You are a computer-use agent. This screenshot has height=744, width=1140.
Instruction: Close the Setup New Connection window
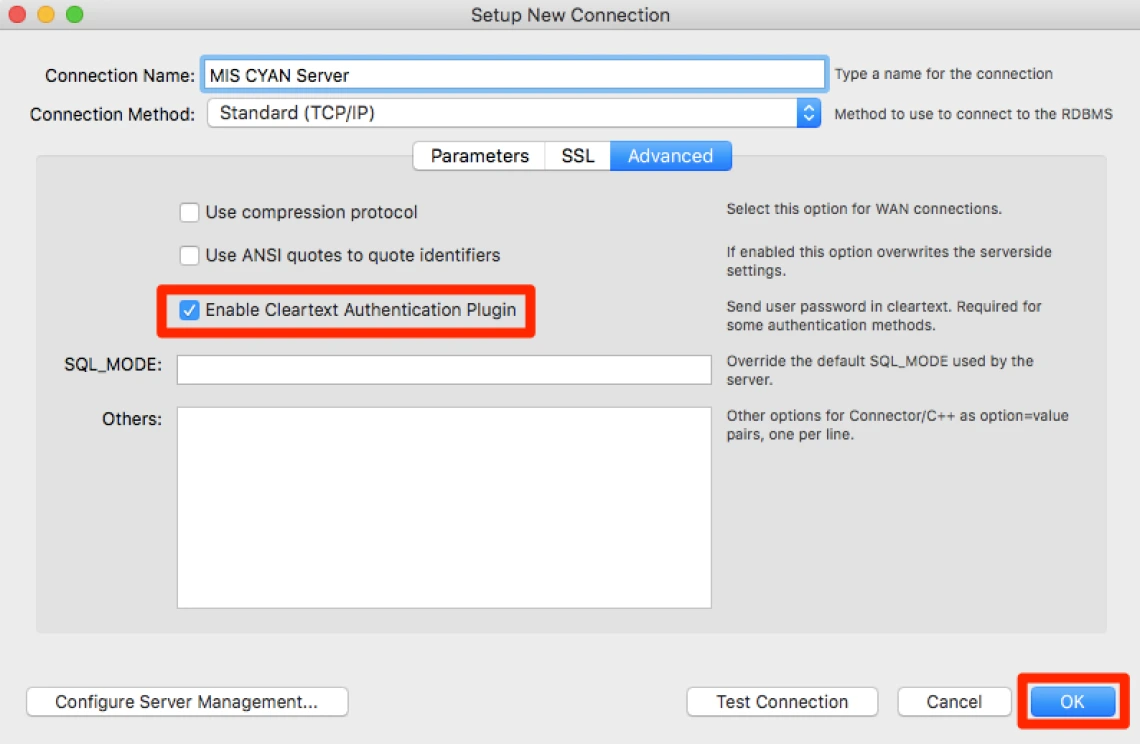point(17,15)
